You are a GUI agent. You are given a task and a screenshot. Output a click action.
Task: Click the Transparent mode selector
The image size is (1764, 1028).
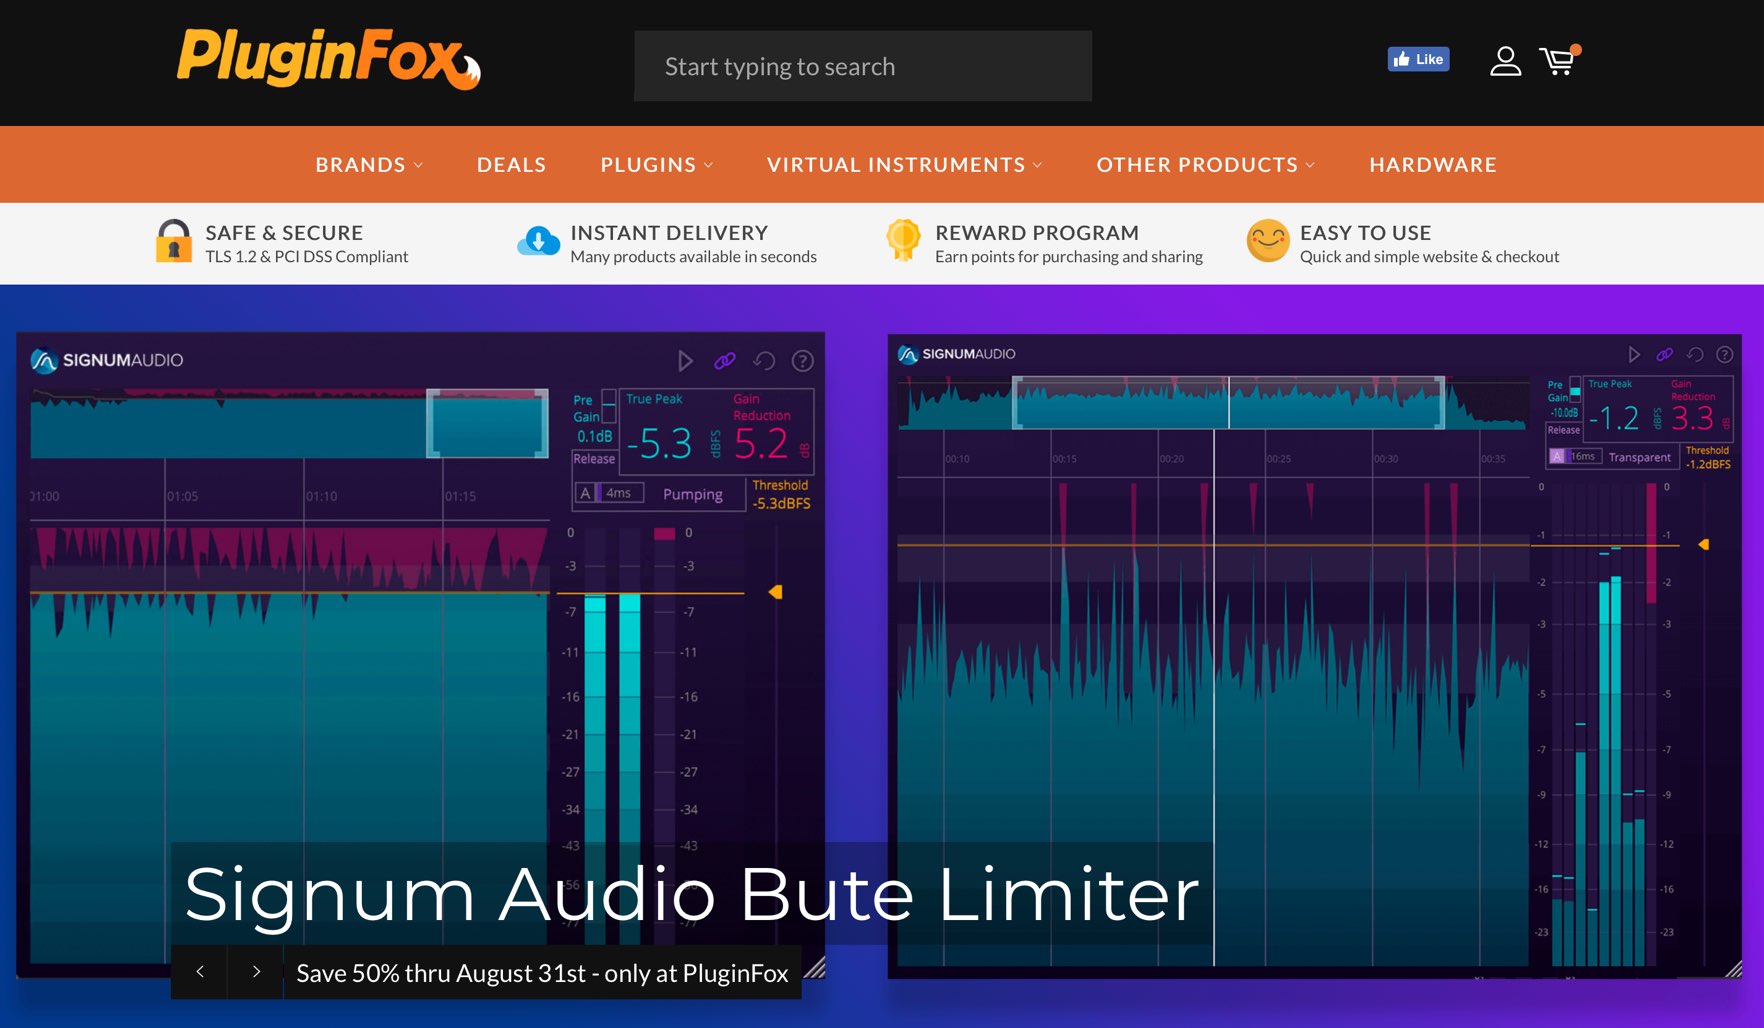tap(1639, 457)
